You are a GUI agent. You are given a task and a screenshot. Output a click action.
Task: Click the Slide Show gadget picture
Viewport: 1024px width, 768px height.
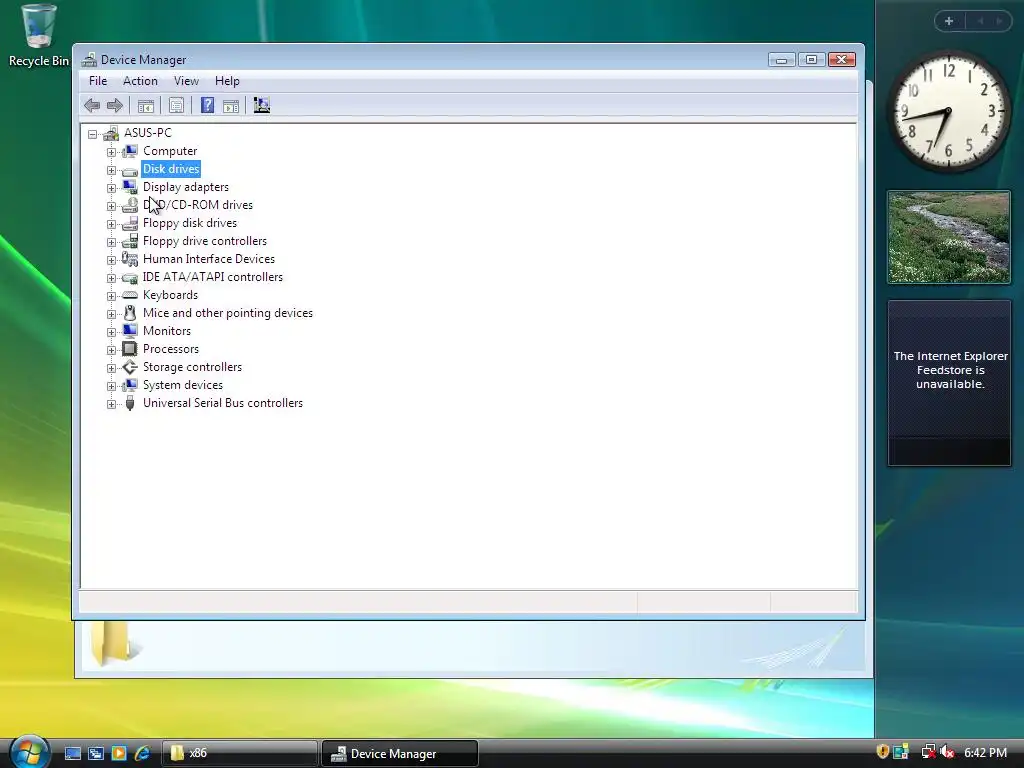tap(949, 237)
